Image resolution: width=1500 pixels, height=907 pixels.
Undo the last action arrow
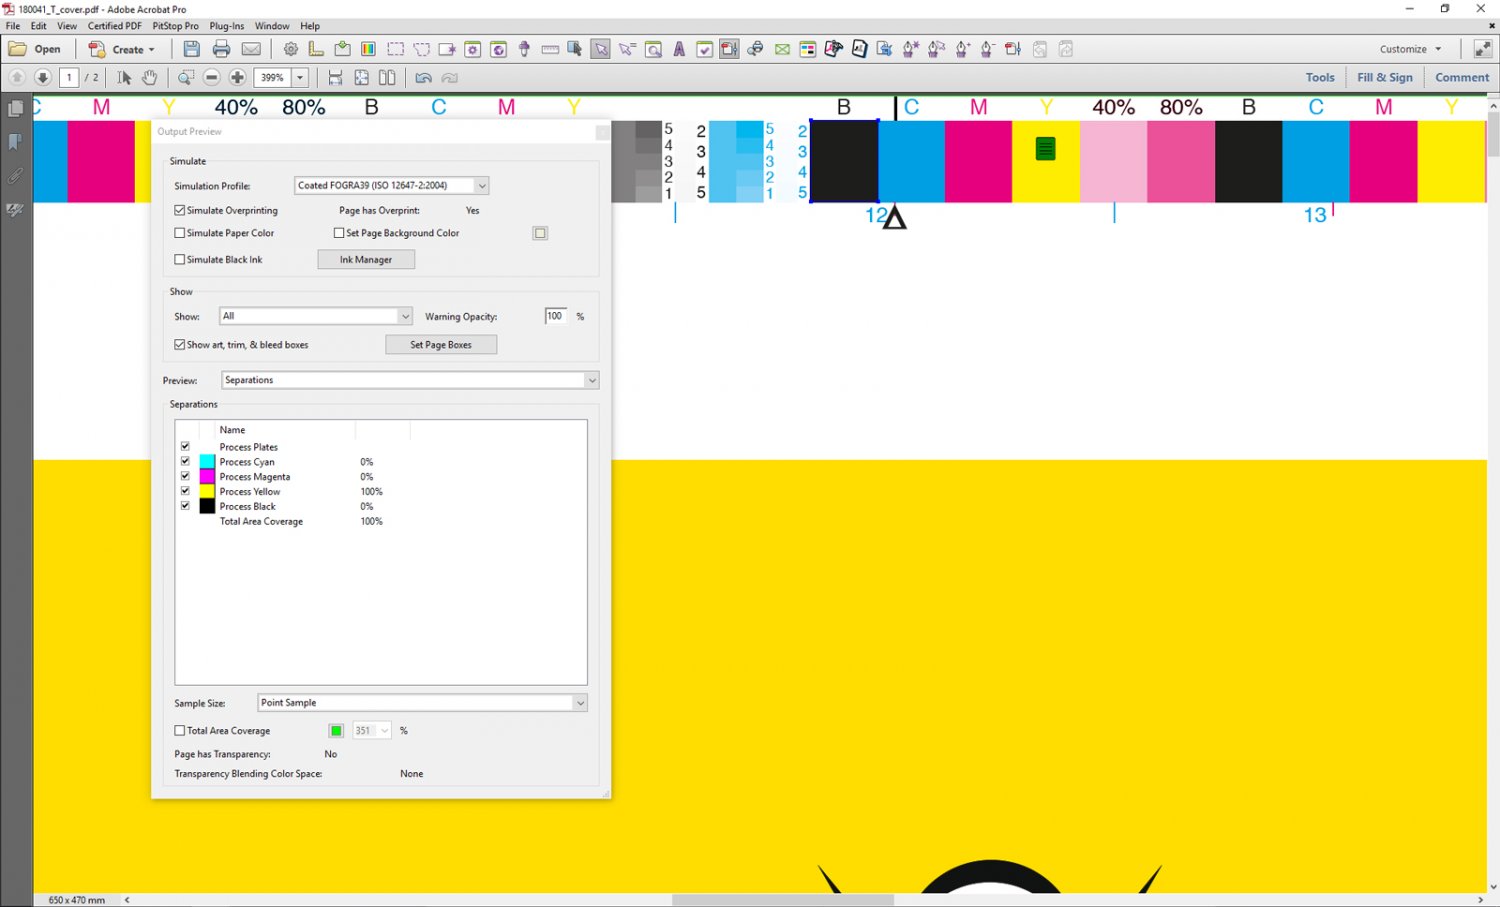pyautogui.click(x=424, y=77)
